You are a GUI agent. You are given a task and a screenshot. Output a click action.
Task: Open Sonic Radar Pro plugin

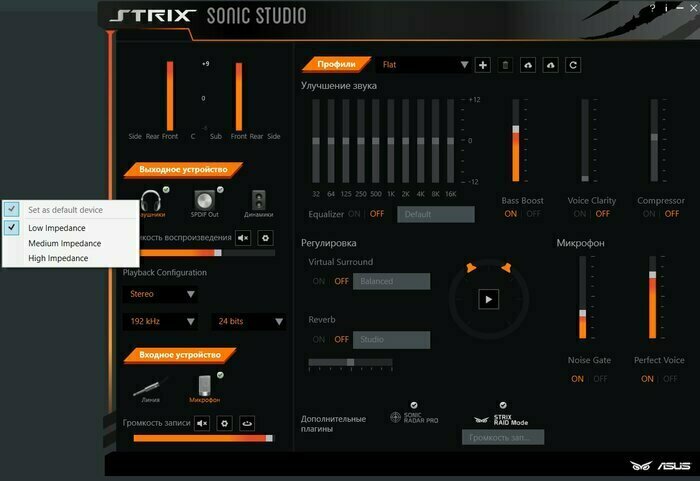click(414, 417)
